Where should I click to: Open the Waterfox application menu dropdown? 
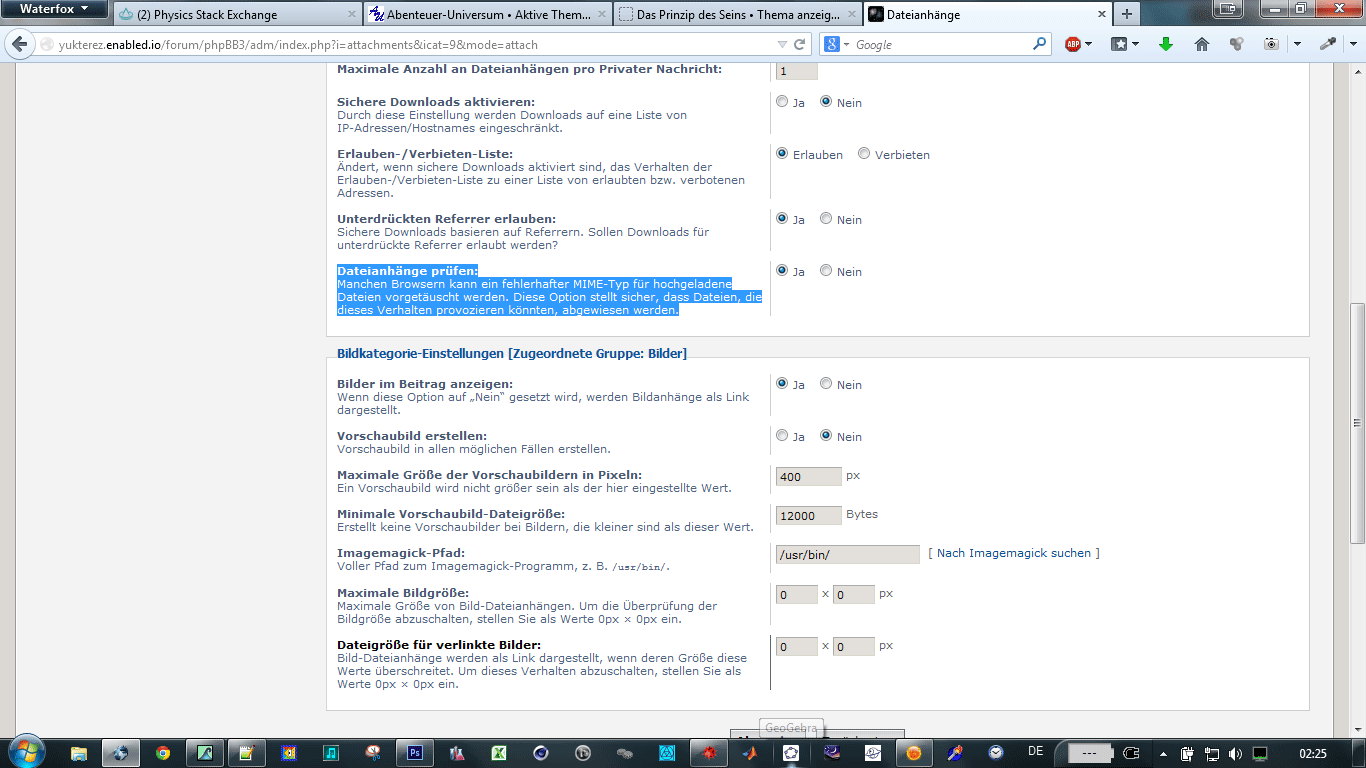[54, 9]
